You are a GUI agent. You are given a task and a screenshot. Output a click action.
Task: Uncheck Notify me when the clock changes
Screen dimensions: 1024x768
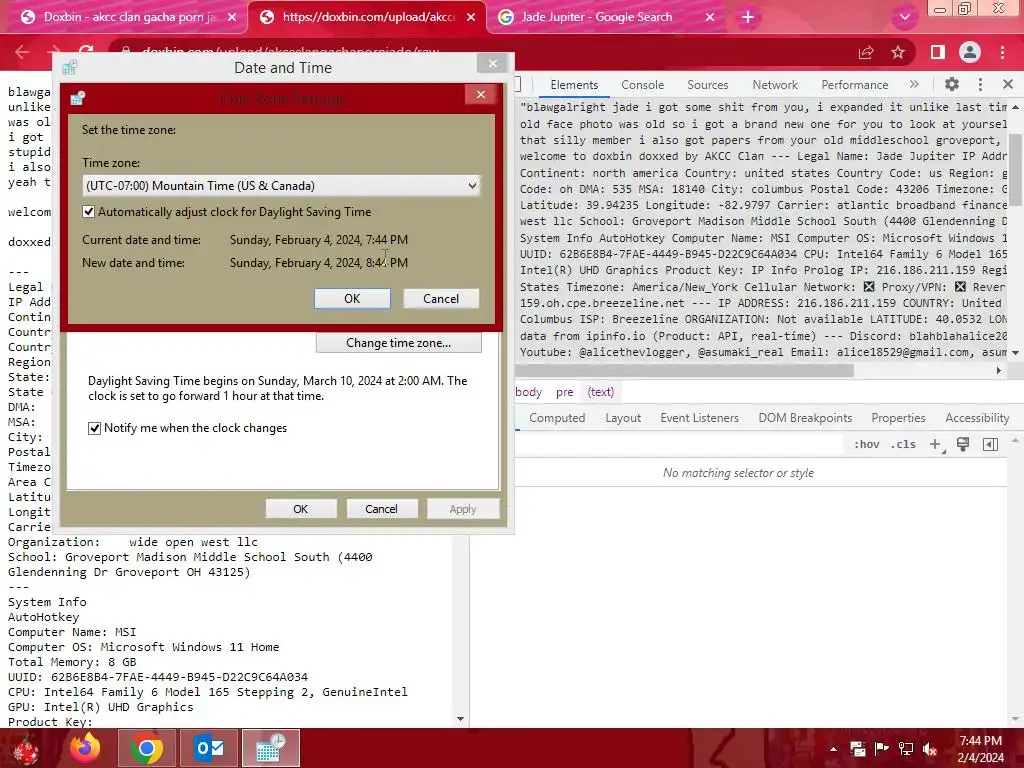95,428
